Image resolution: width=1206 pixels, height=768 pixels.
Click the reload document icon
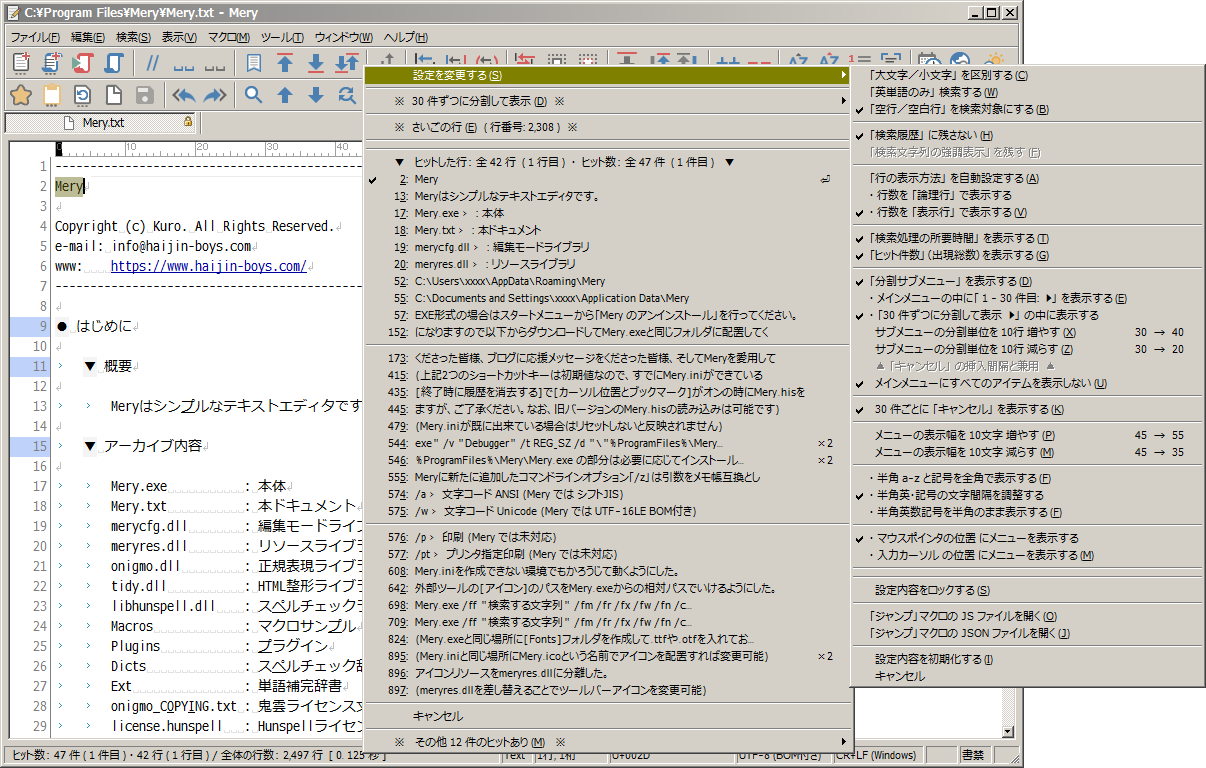pyautogui.click(x=82, y=95)
